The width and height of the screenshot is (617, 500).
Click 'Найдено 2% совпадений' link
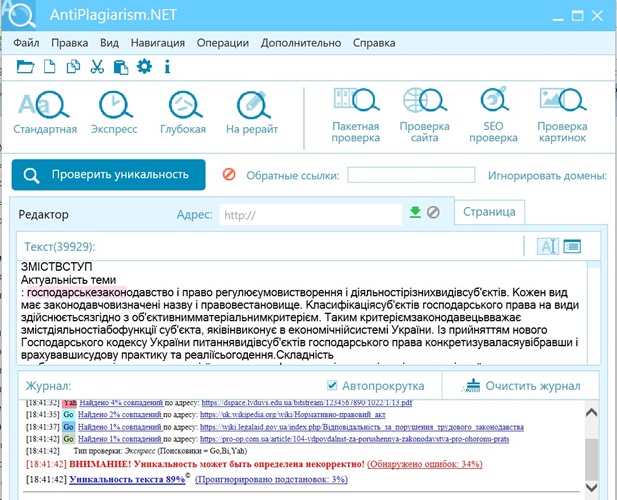(x=120, y=415)
